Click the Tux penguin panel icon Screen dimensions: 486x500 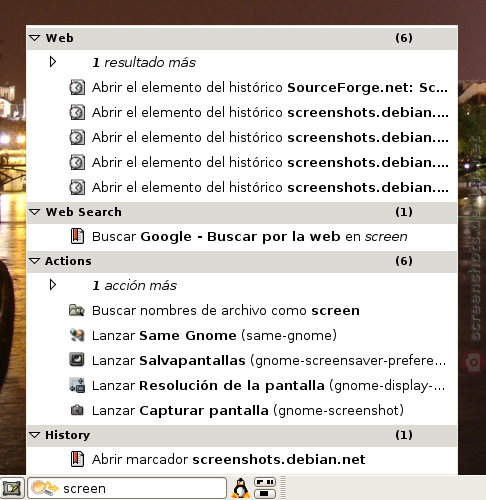[x=240, y=488]
